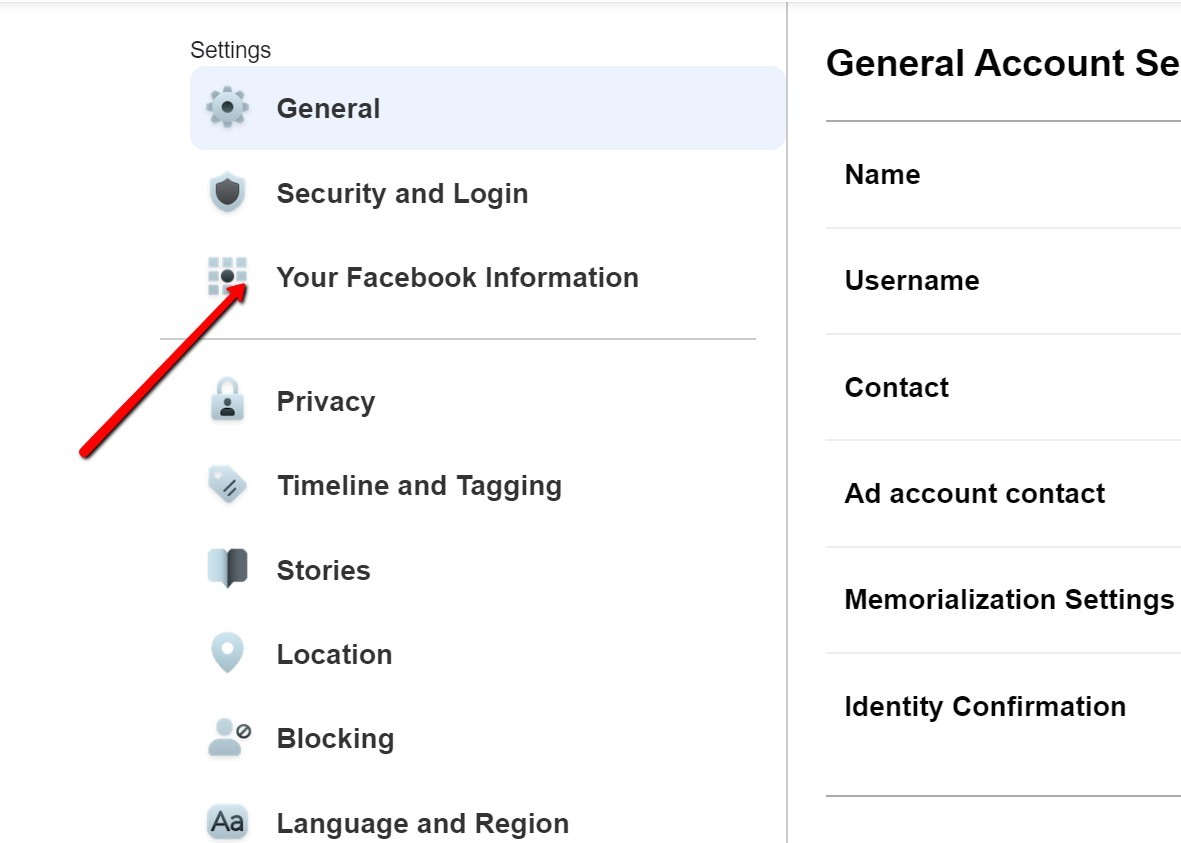Open Memorialization Settings row
Screen dimensions: 1181x843
pyautogui.click(x=1003, y=600)
